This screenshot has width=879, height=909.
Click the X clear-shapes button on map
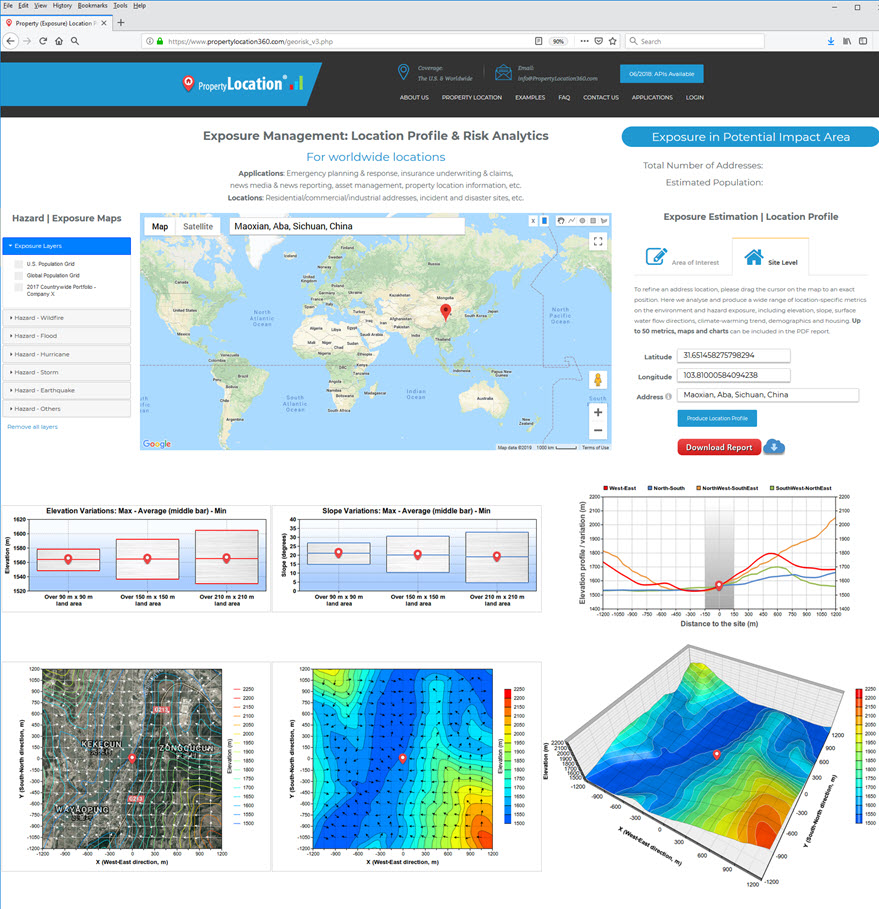pyautogui.click(x=533, y=221)
